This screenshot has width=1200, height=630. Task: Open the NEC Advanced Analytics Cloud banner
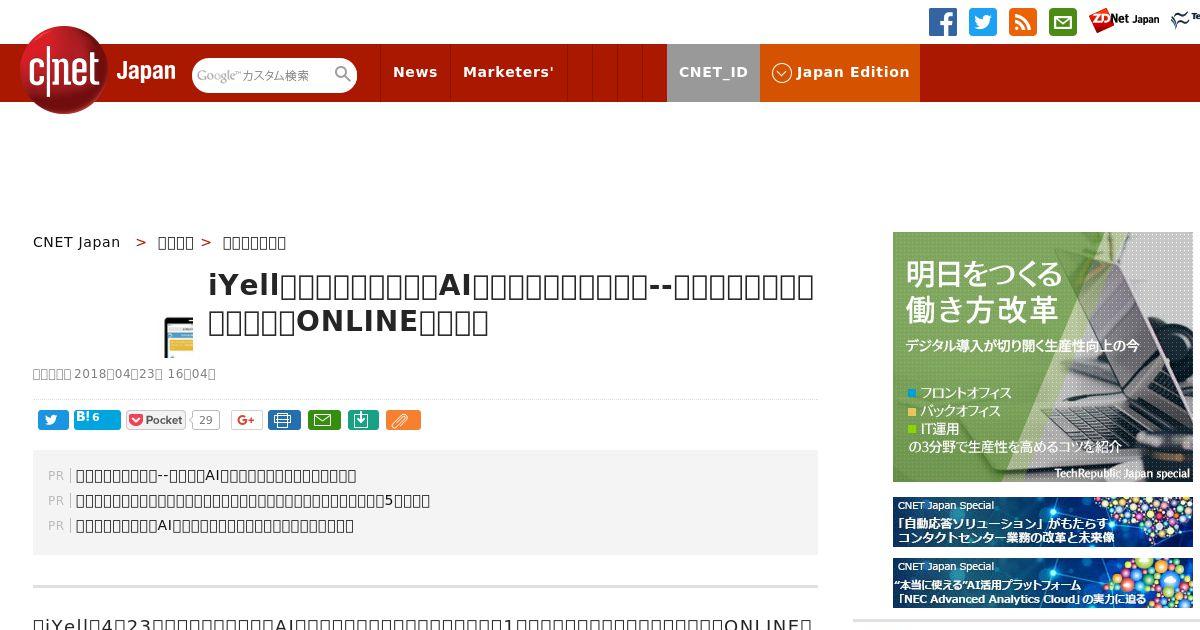[1043, 583]
